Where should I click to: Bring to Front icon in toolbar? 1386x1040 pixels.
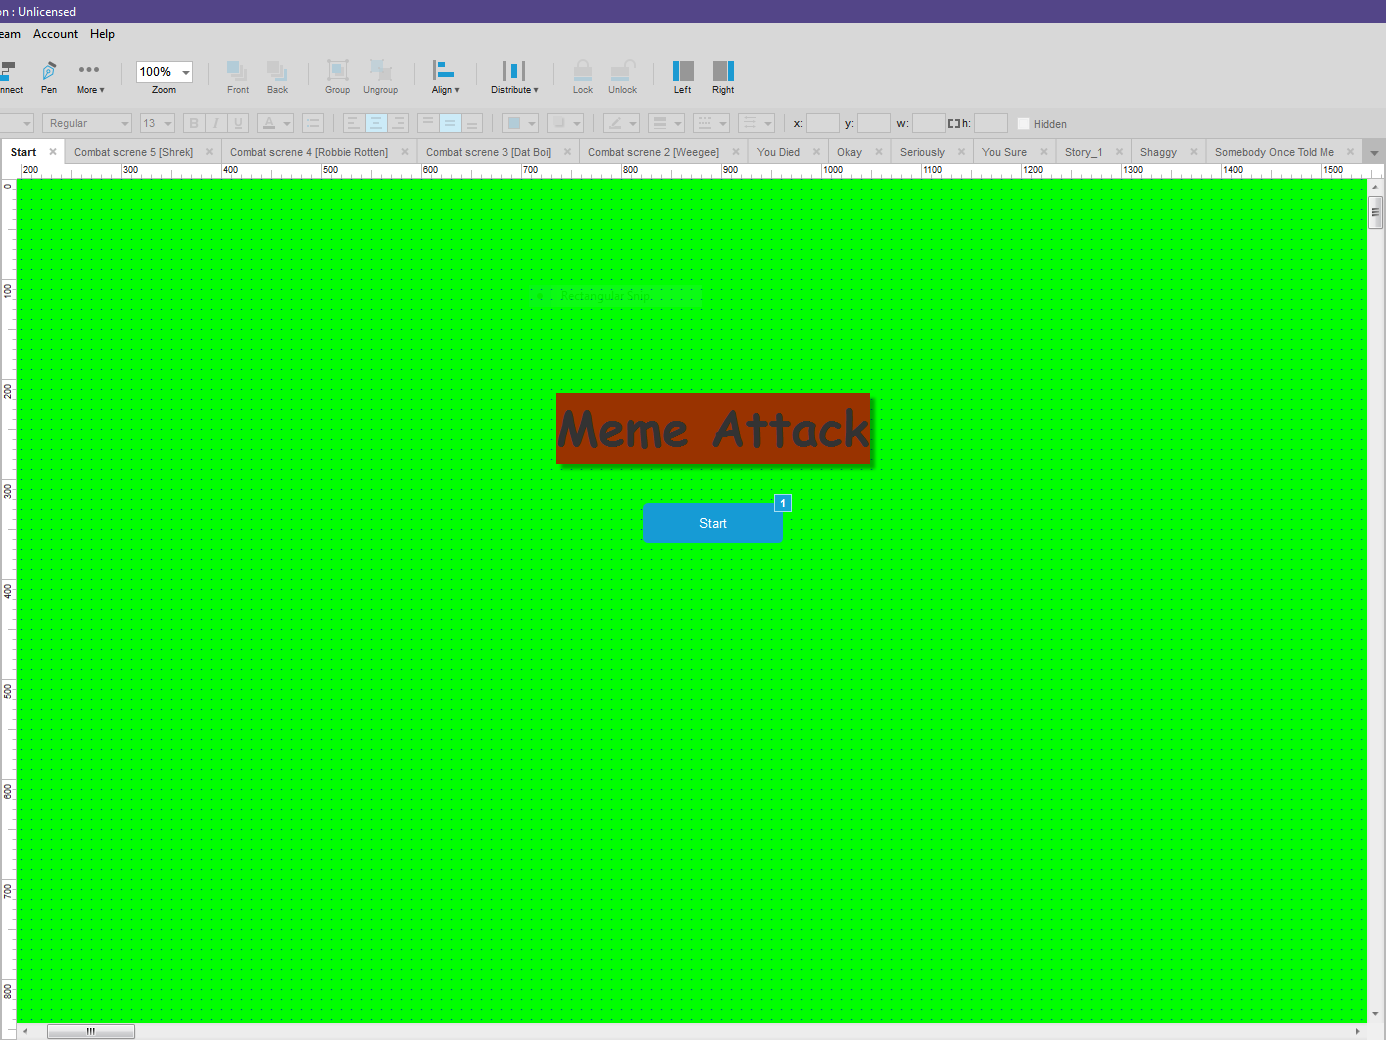click(238, 76)
